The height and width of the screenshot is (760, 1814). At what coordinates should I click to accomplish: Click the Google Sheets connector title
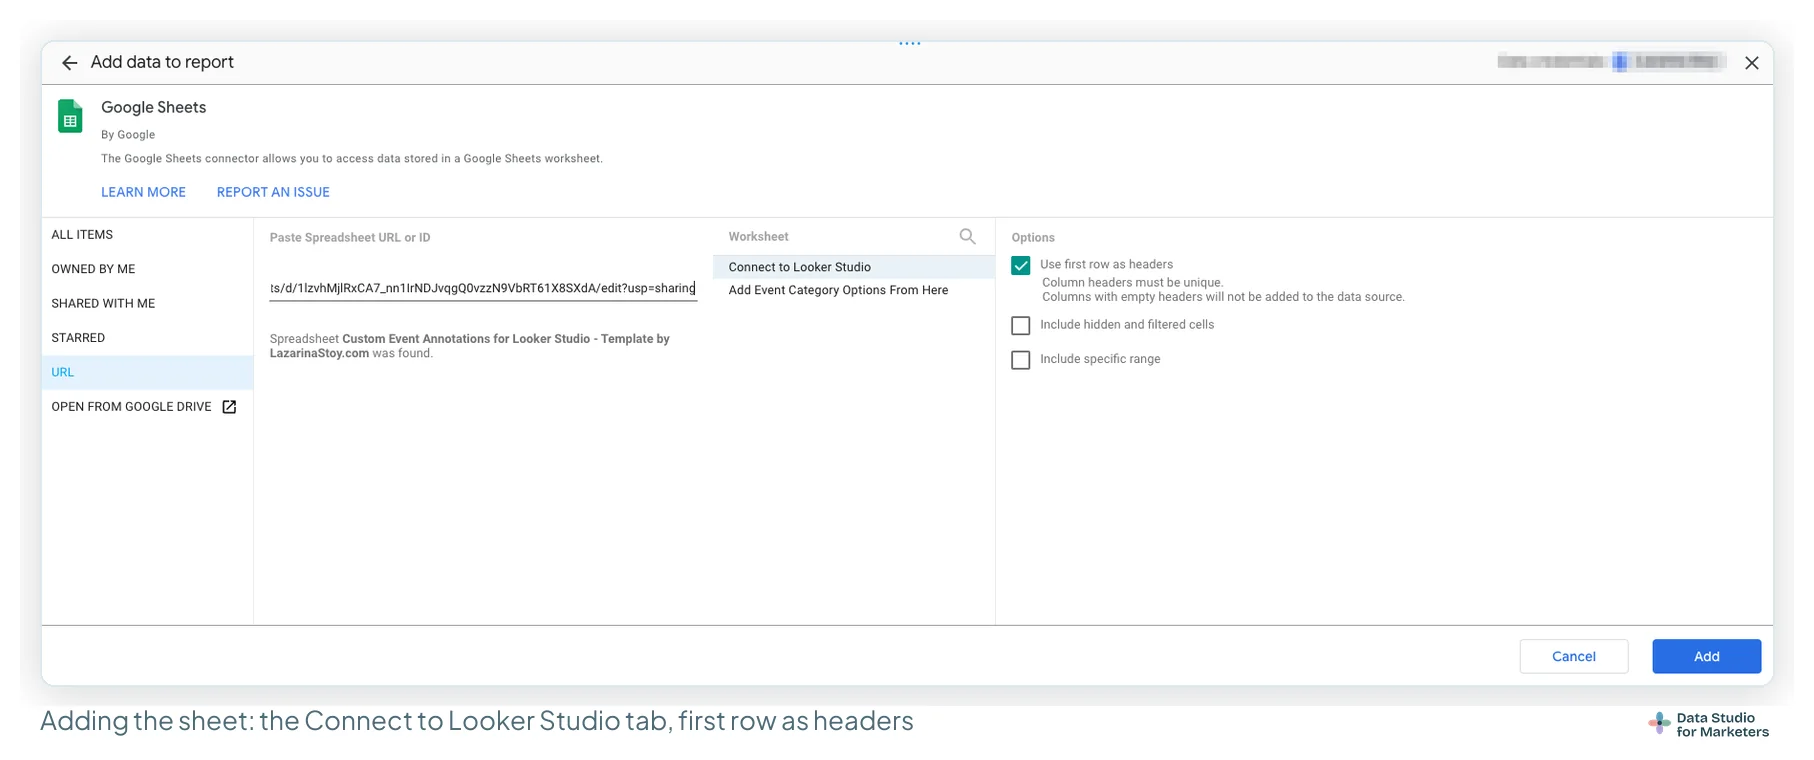[153, 107]
